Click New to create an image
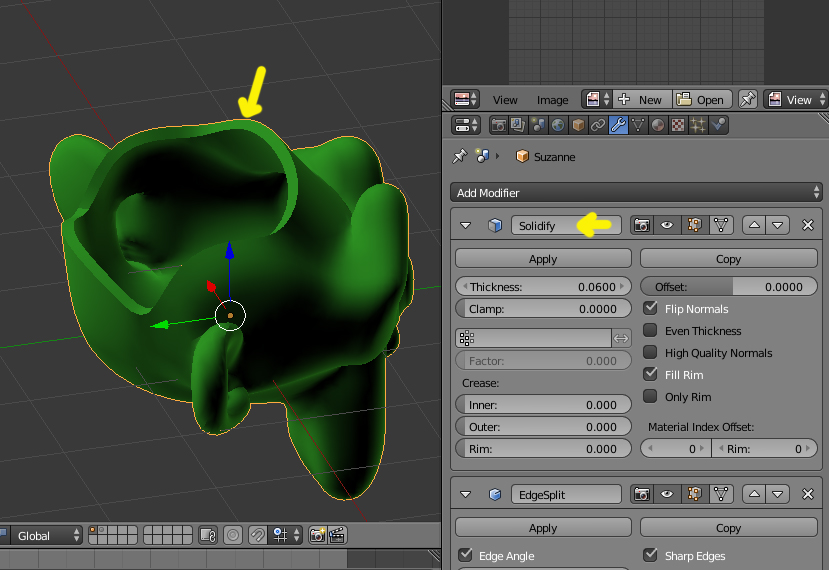829x570 pixels. coord(642,99)
